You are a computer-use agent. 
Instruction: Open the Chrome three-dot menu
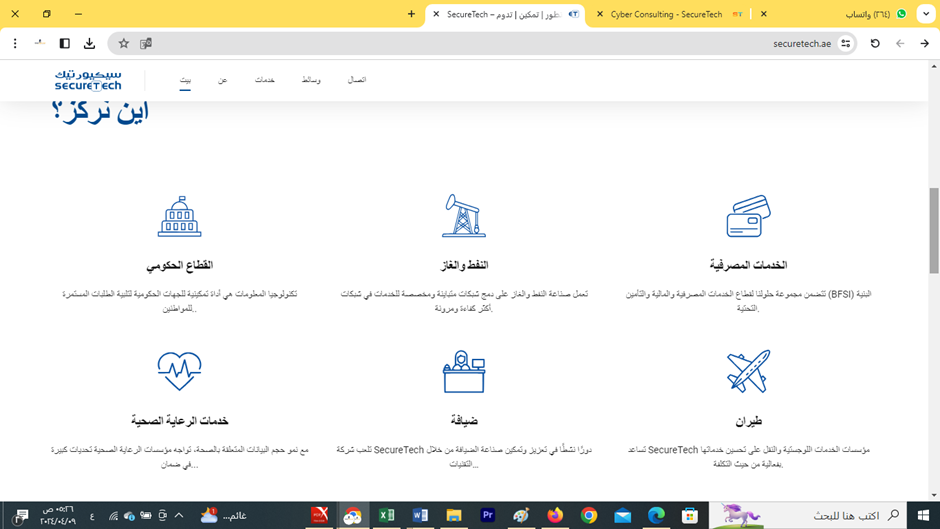(x=15, y=43)
